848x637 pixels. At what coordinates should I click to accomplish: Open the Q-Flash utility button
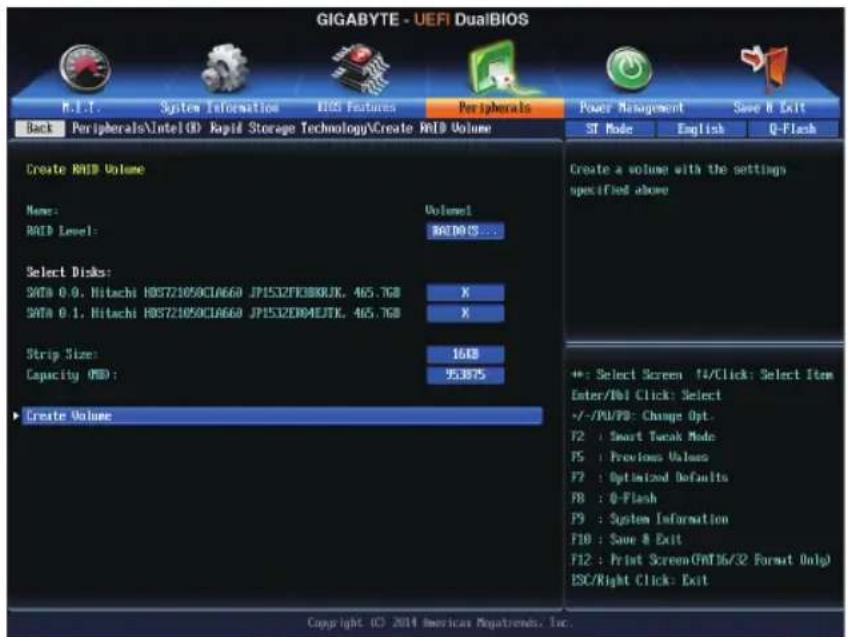(x=793, y=129)
